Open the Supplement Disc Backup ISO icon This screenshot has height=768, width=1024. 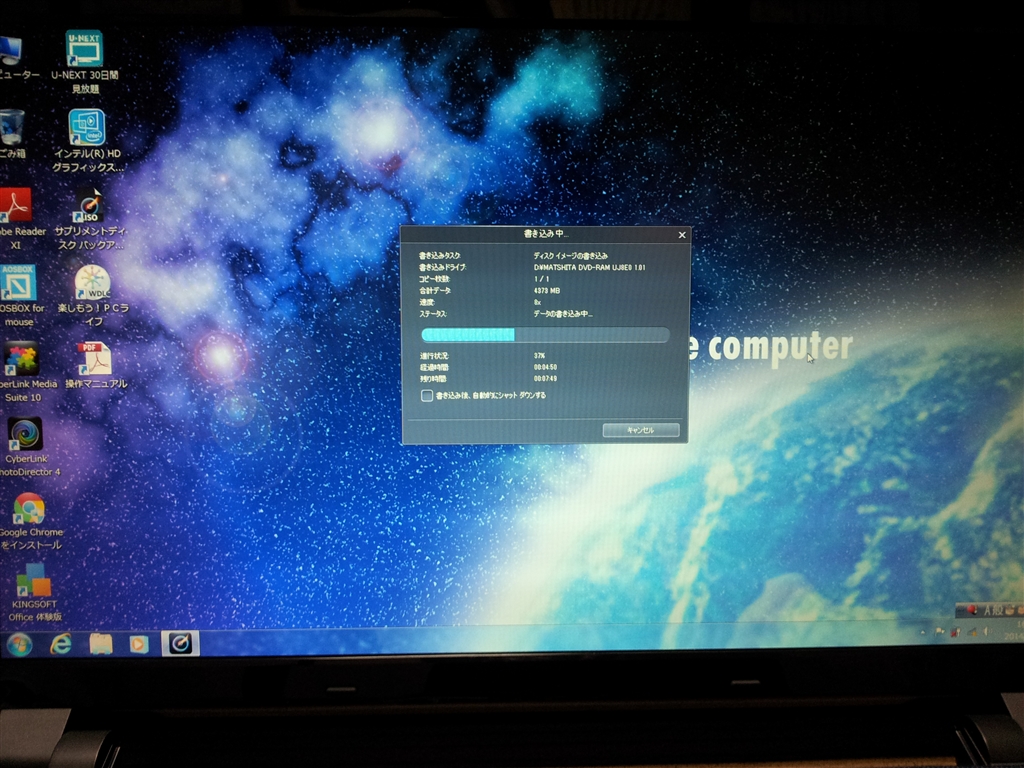(x=89, y=219)
